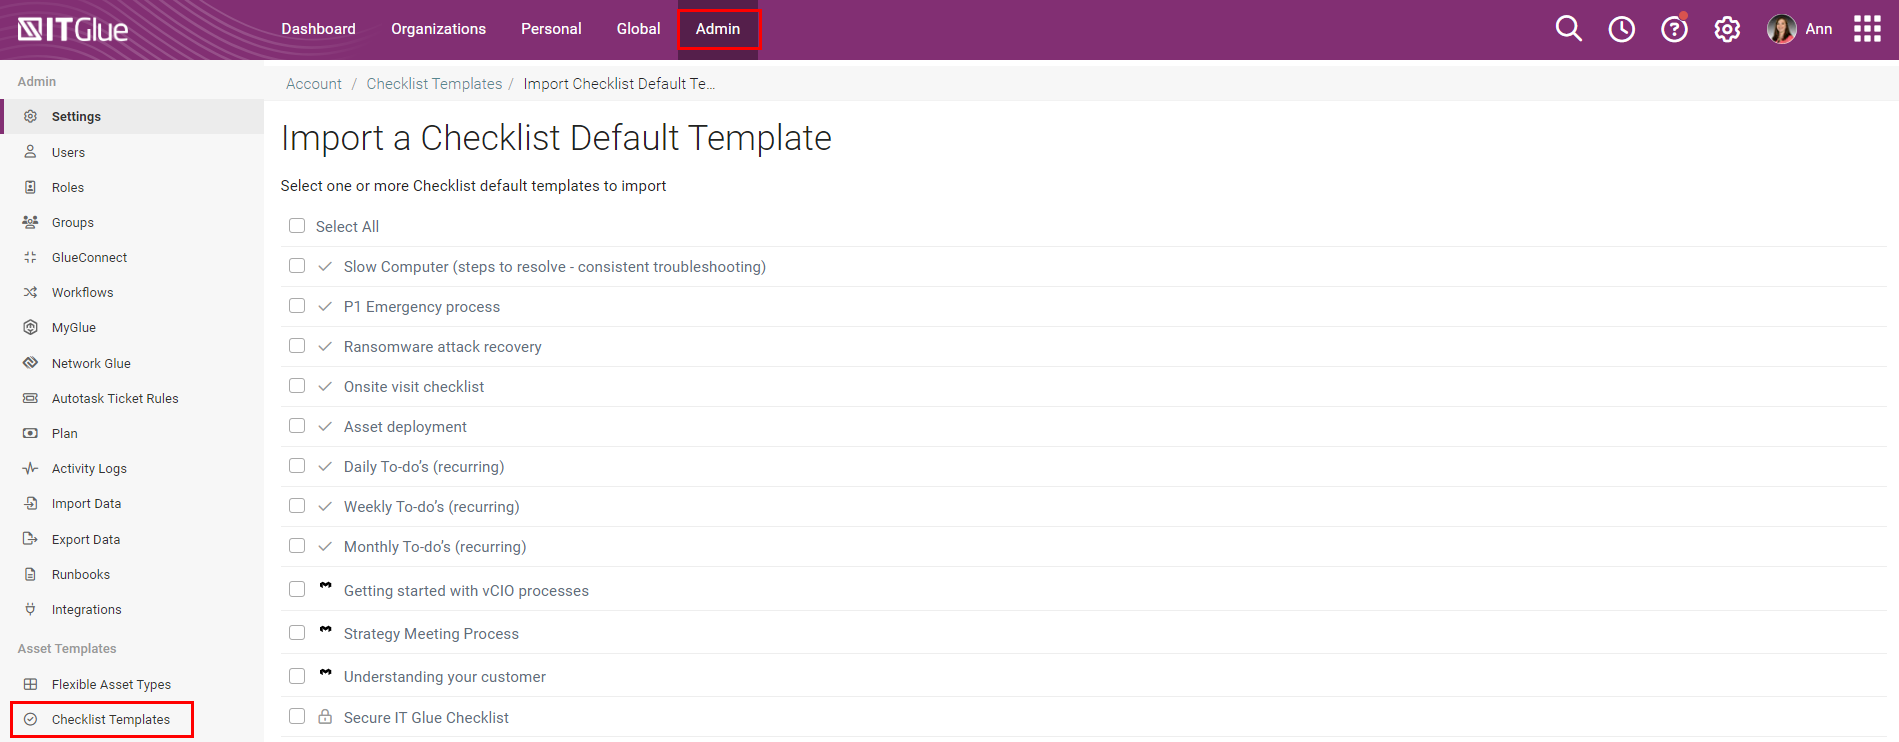
Task: Click the Settings gear icon in sidebar
Action: pos(31,116)
